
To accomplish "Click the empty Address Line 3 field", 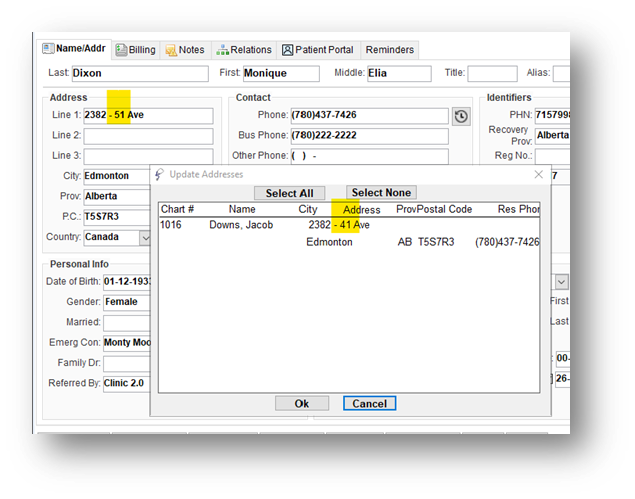I will 148,156.
